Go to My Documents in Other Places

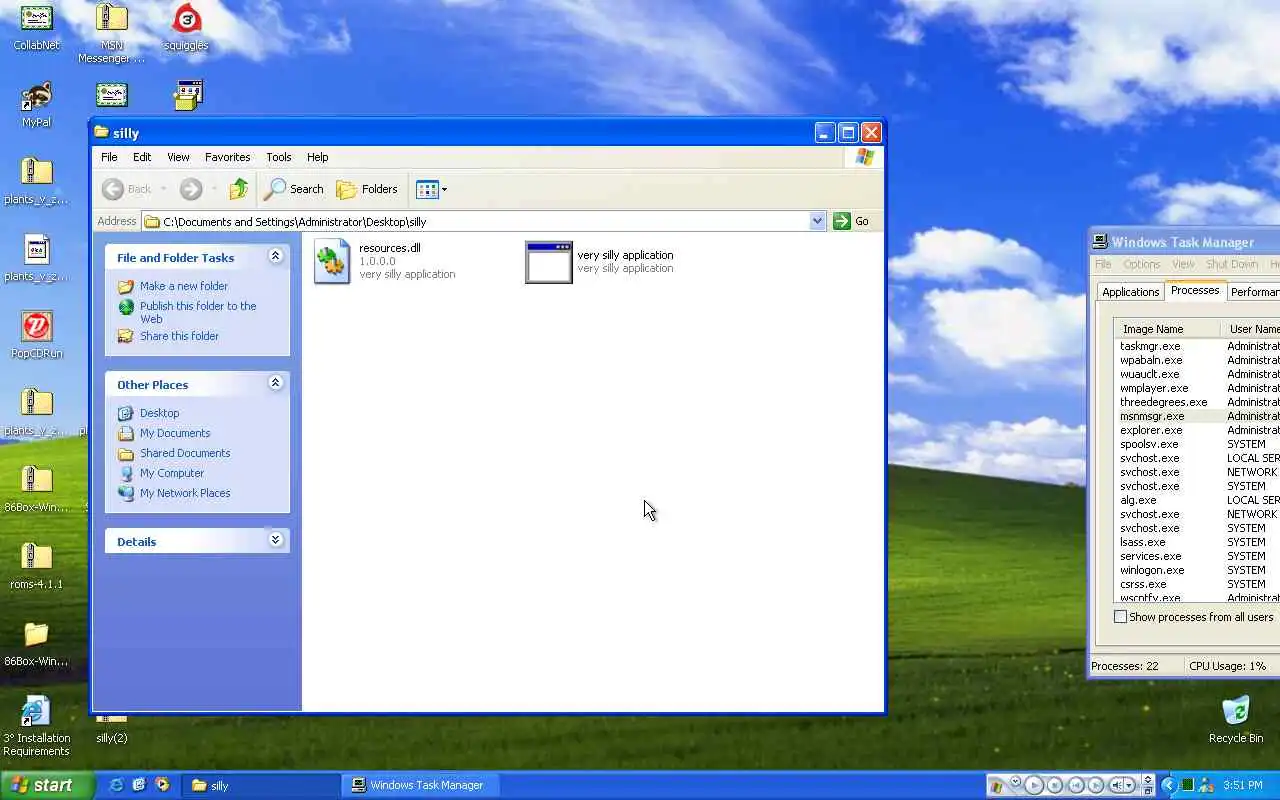(x=175, y=433)
